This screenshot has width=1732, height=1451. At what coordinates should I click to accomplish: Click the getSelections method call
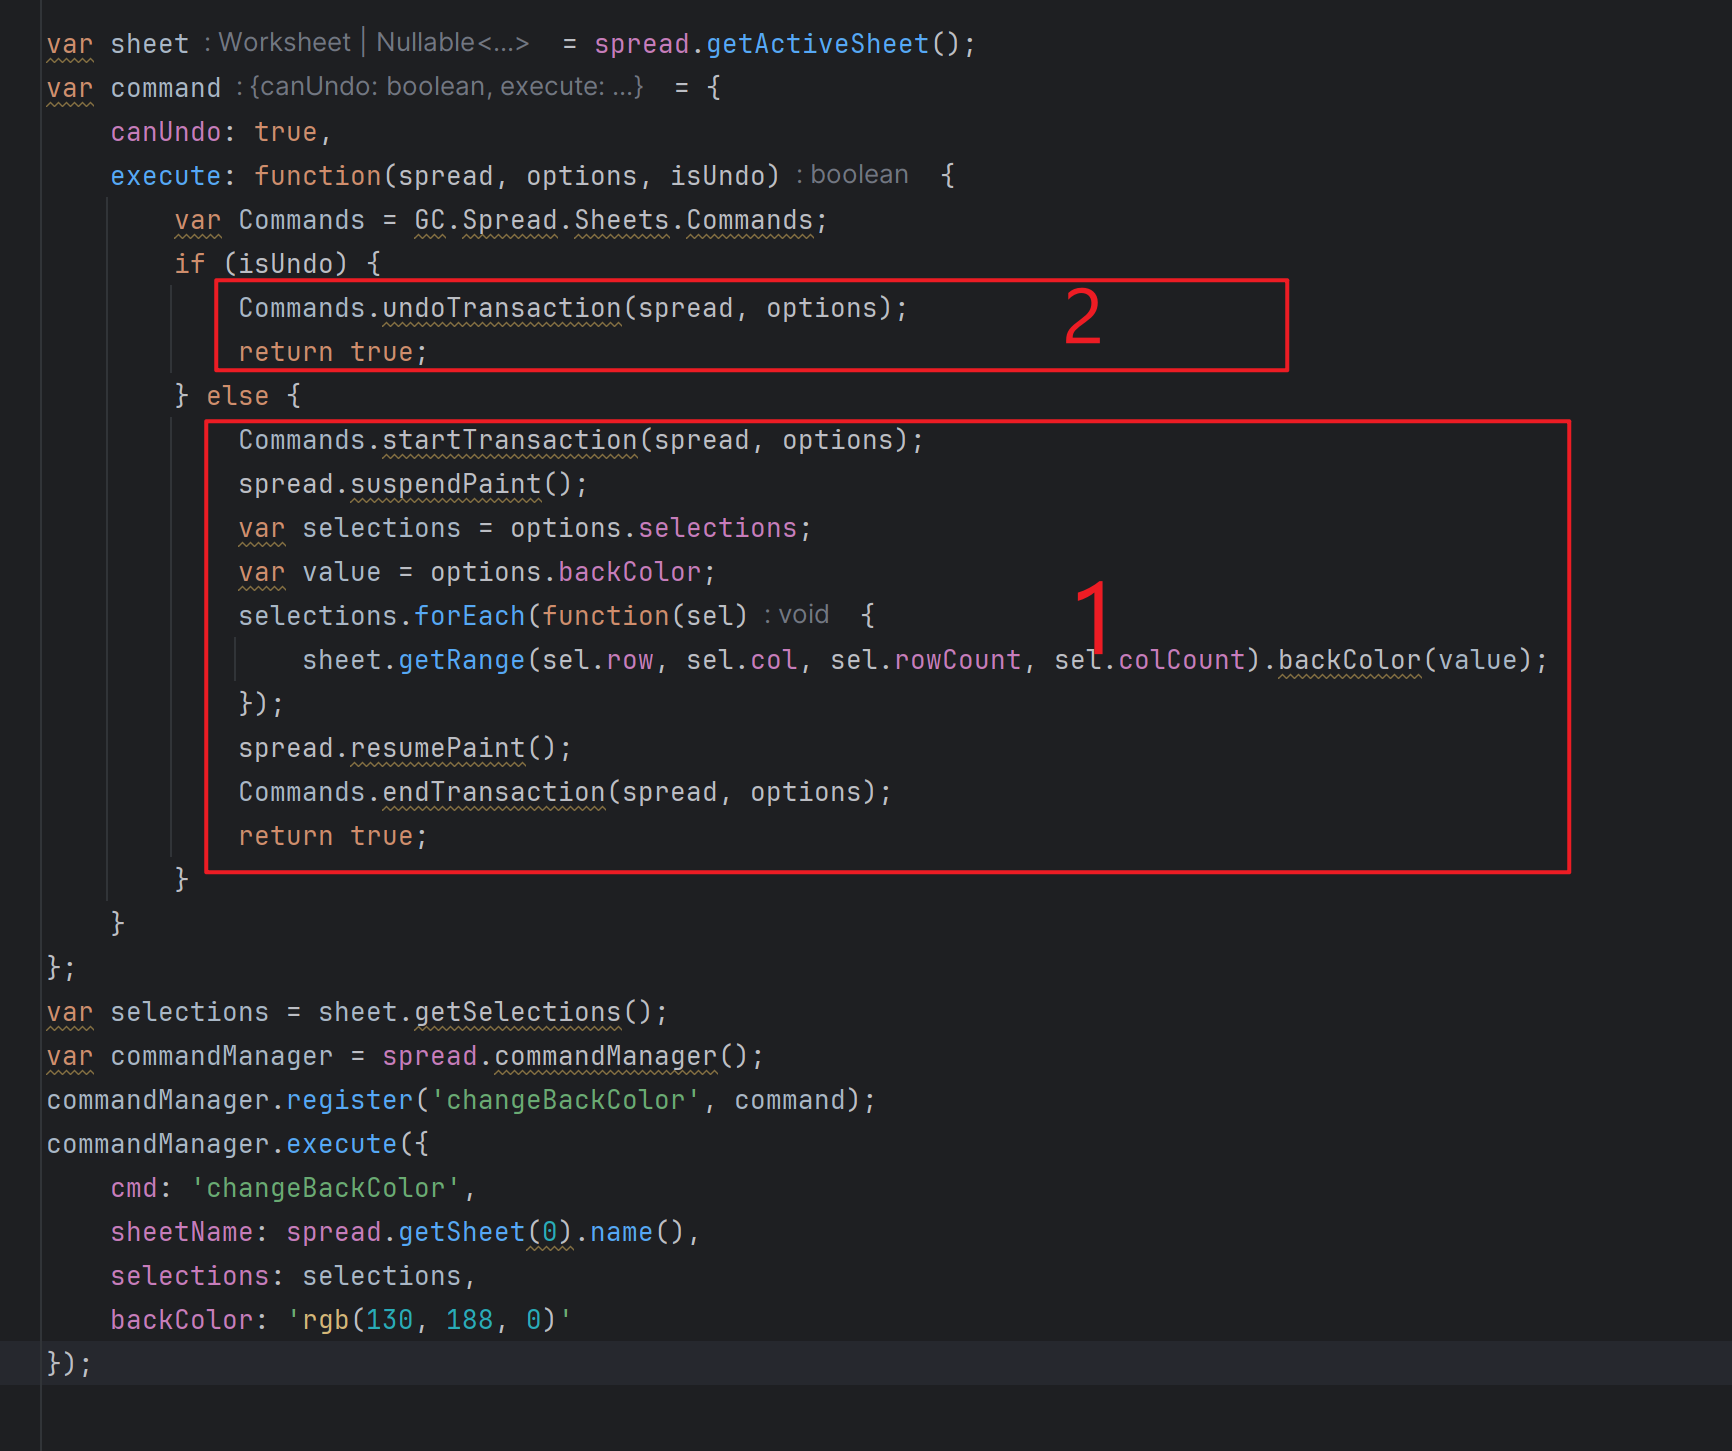click(x=517, y=1012)
